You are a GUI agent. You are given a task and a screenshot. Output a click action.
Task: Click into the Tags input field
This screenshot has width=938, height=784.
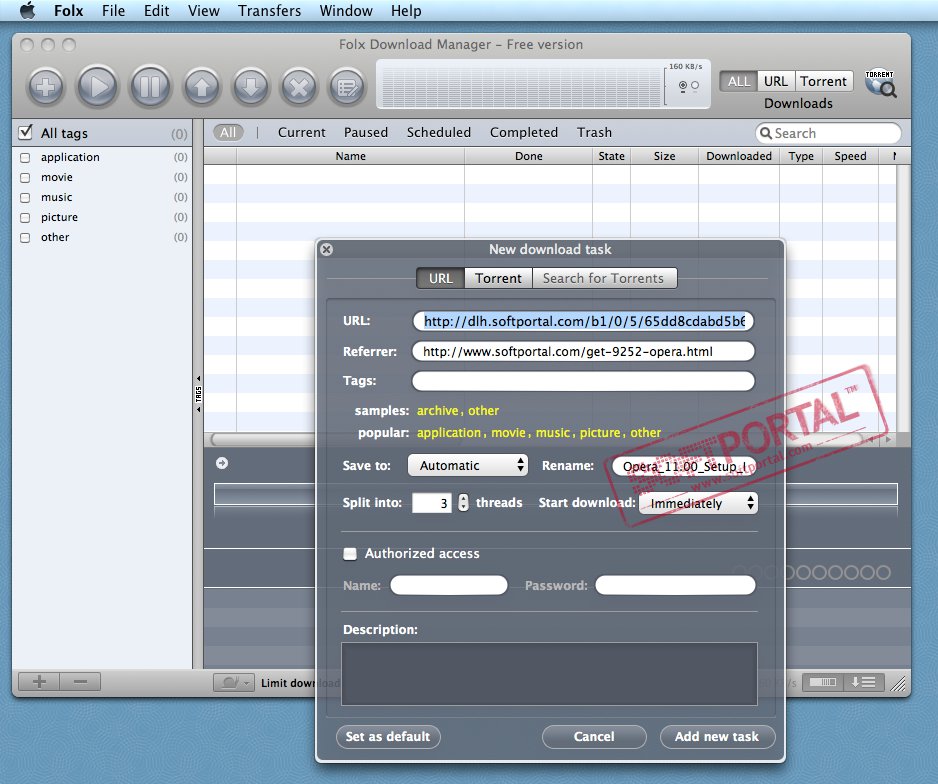pyautogui.click(x=583, y=381)
